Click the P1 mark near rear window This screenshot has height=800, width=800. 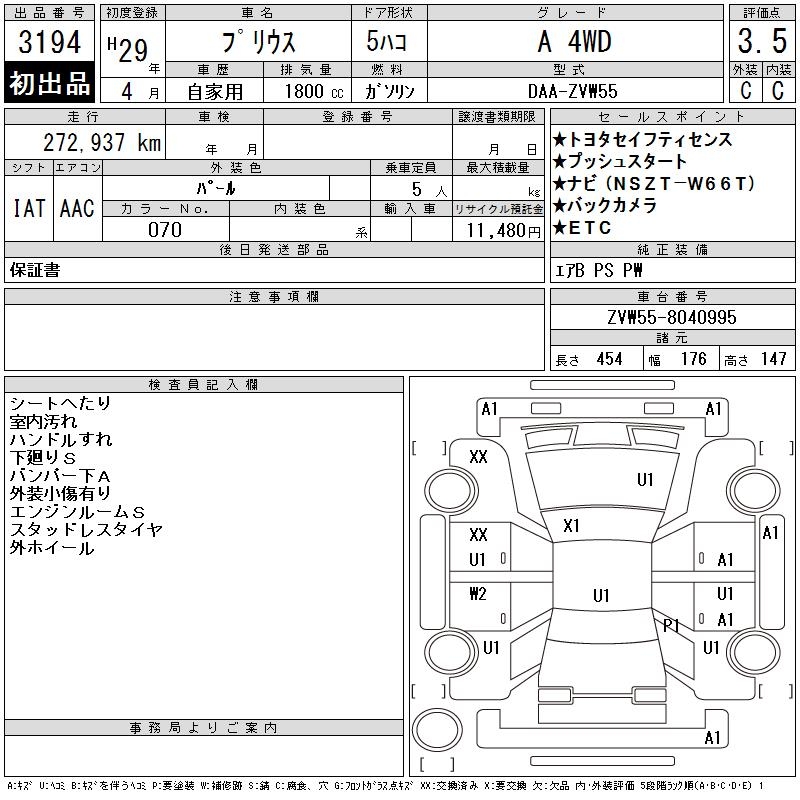(671, 626)
